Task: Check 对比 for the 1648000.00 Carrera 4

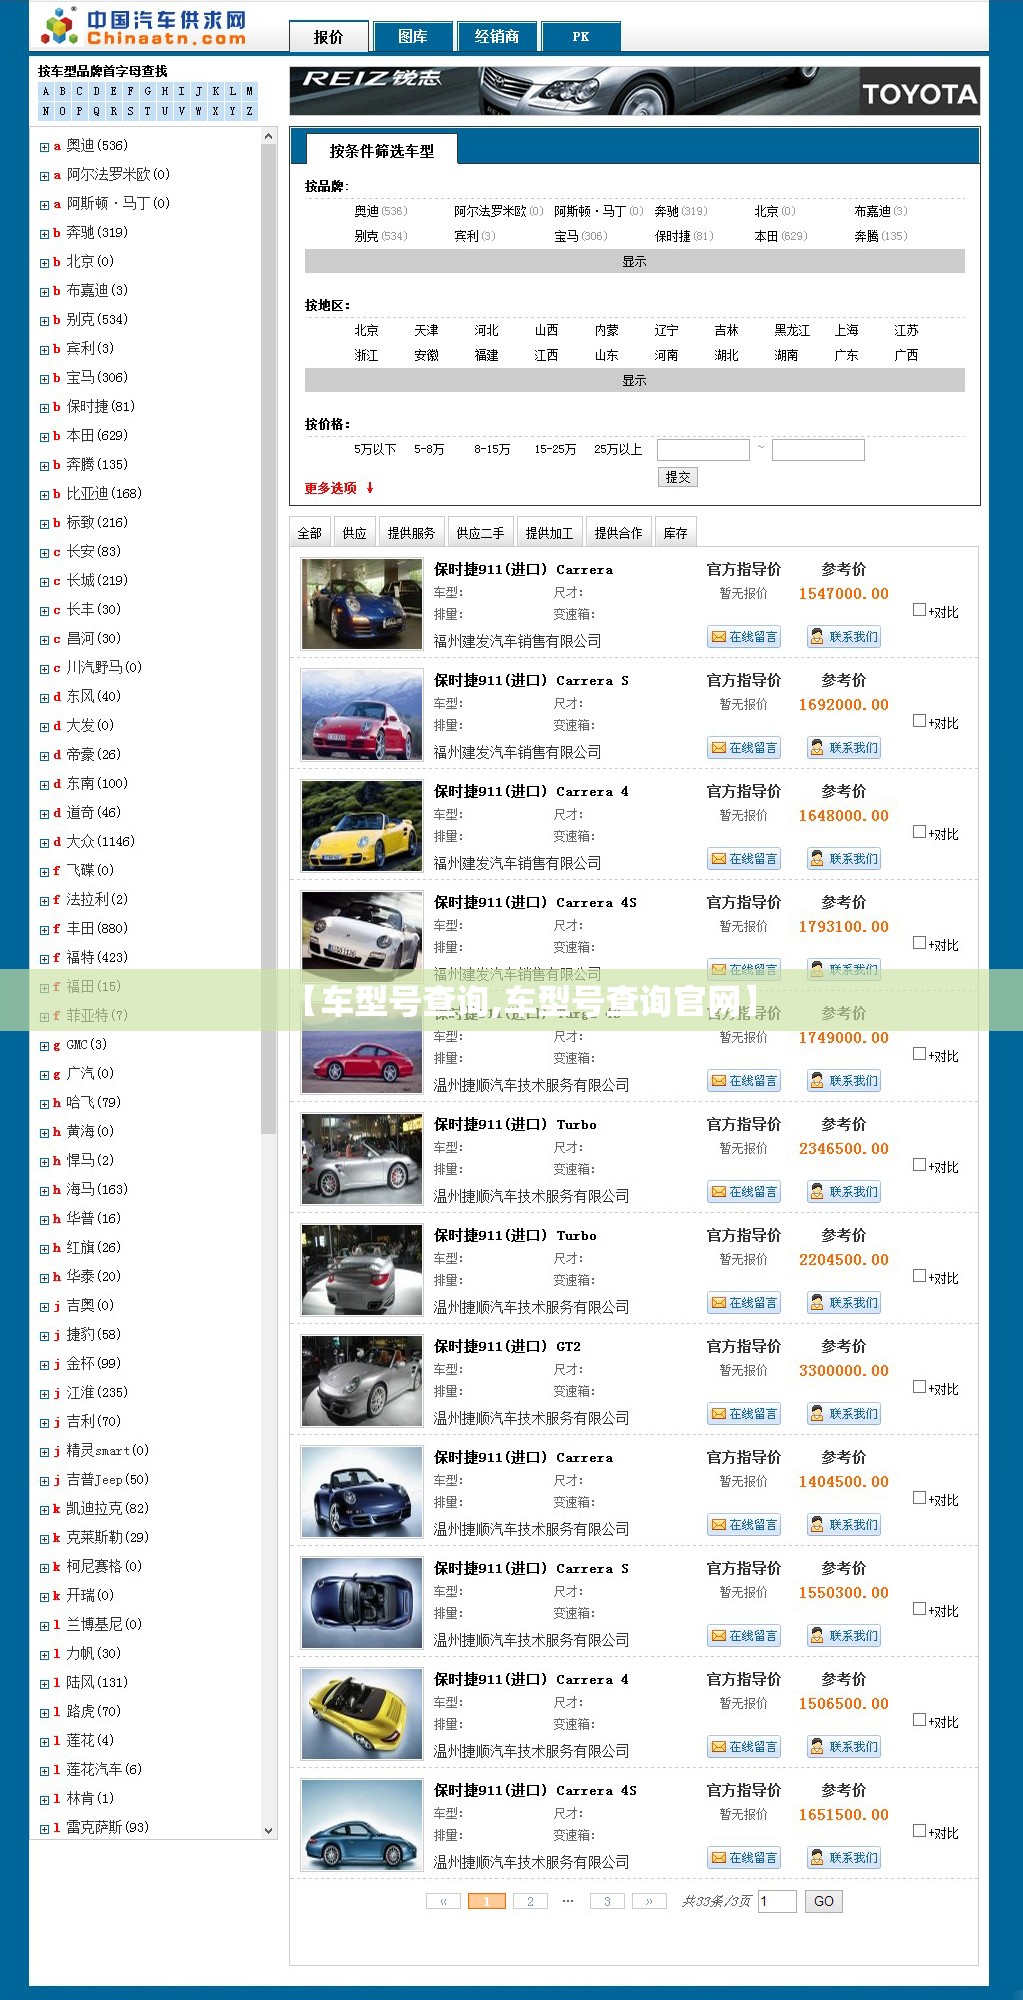Action: pyautogui.click(x=919, y=831)
